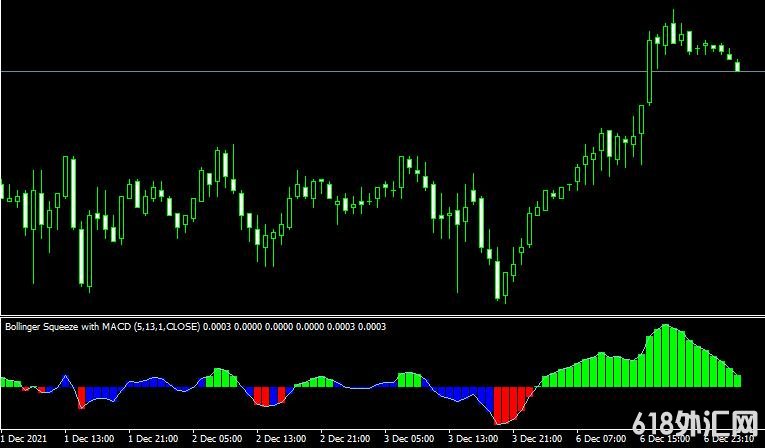Viewport: 765px width, 448px height.
Task: Click the '3 Dec 21:00' time axis label
Action: pyautogui.click(x=537, y=438)
